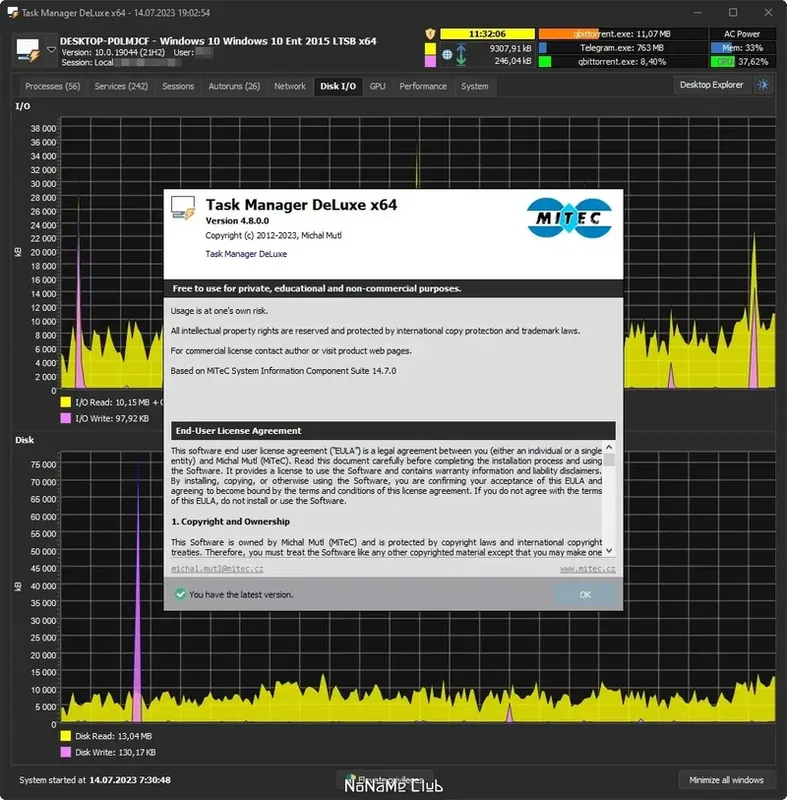Click the app icon in the About dialog
Image resolution: width=787 pixels, height=800 pixels.
tap(183, 208)
